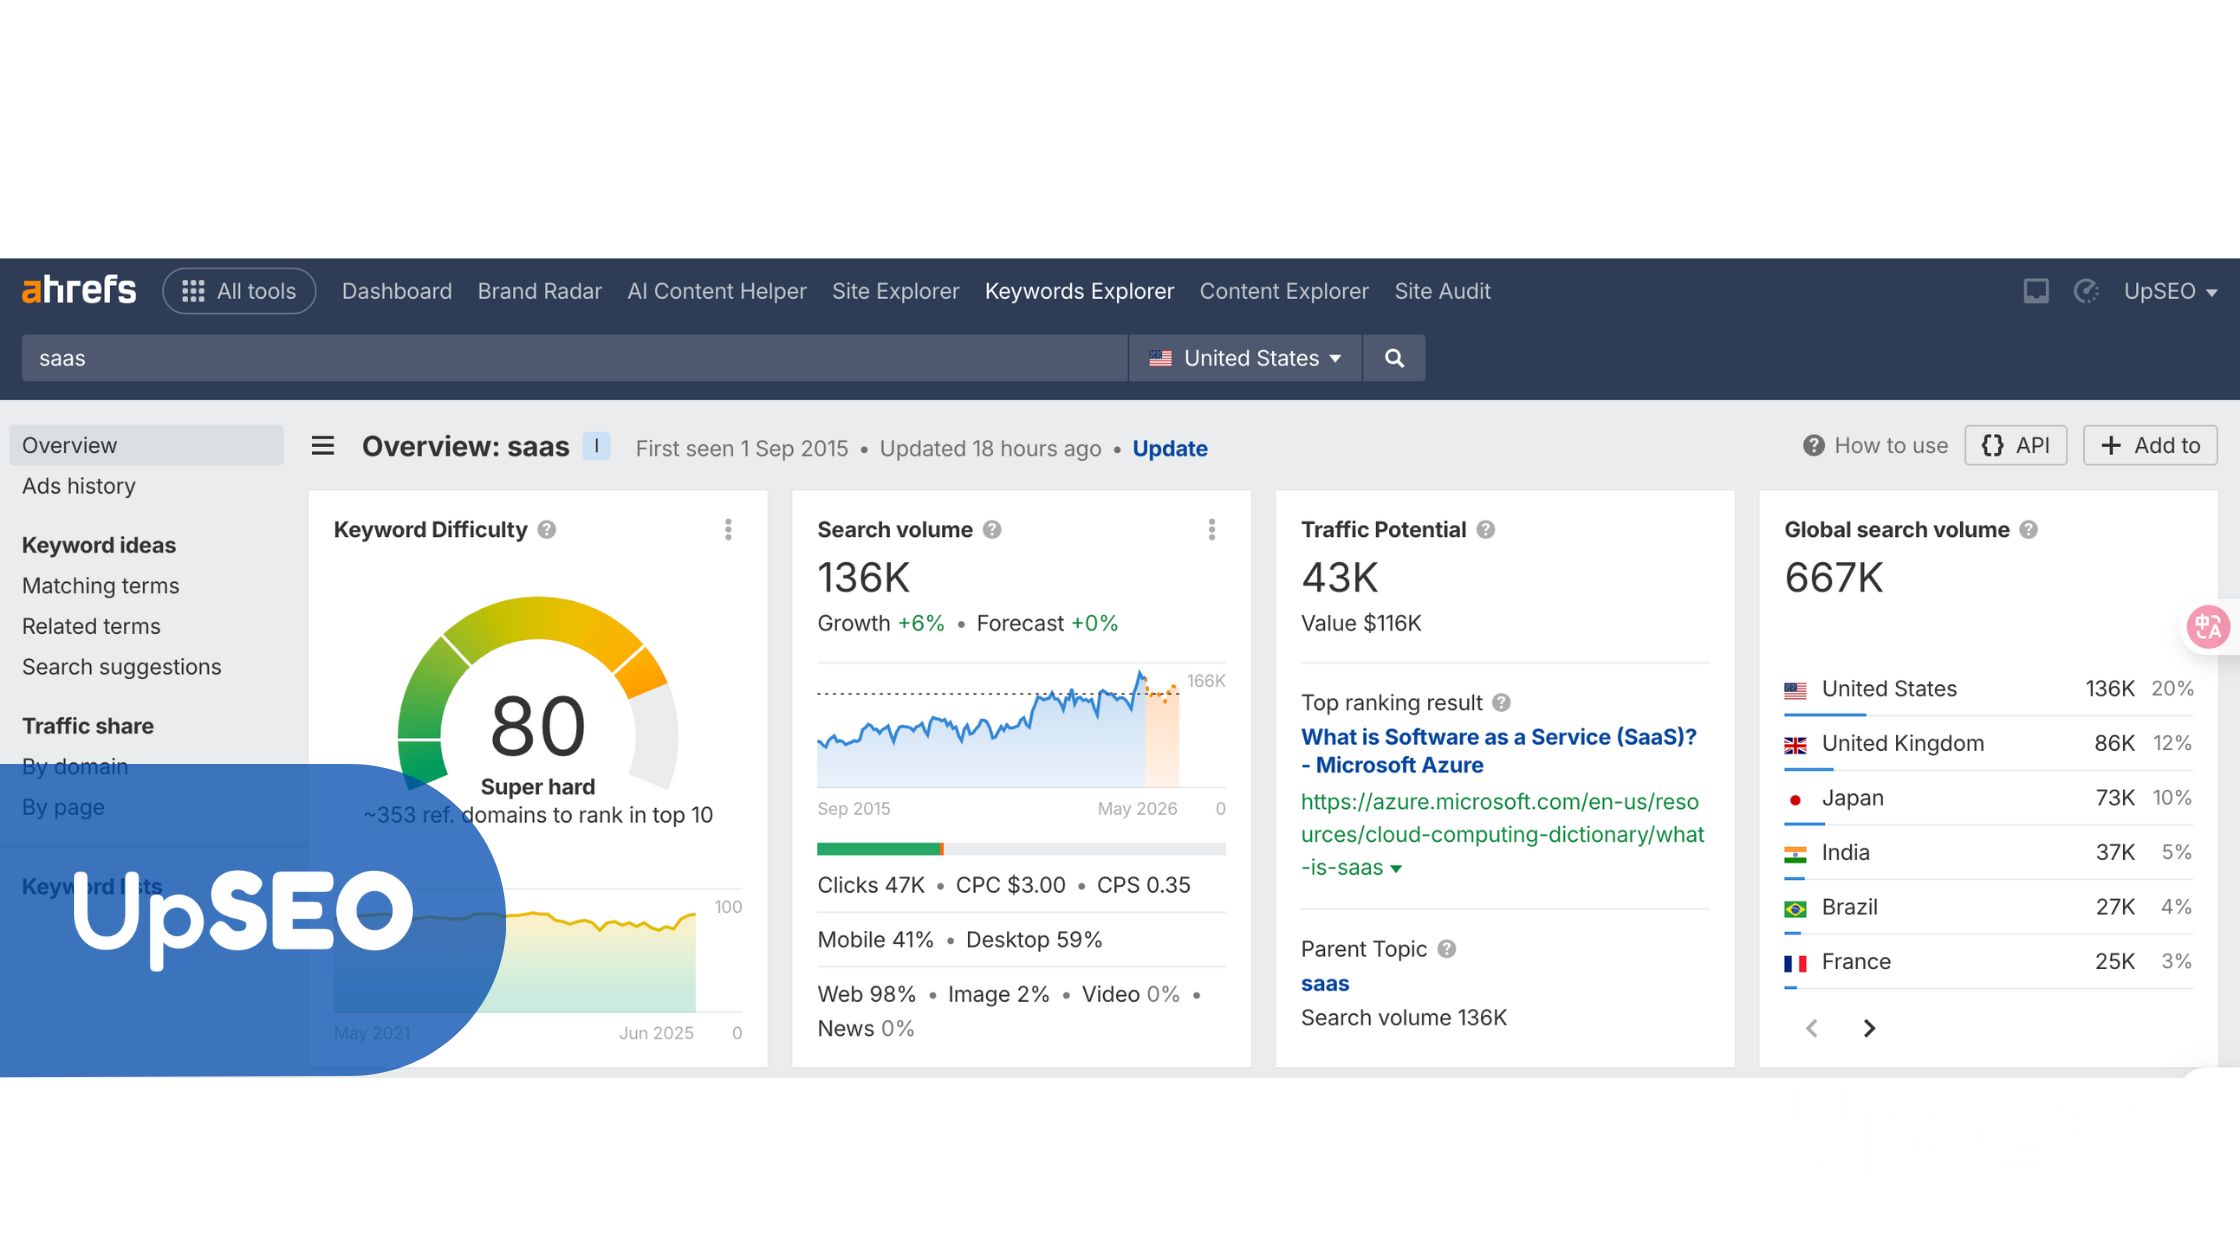
Task: Click the blue 'I' badge next to saas
Action: point(596,446)
